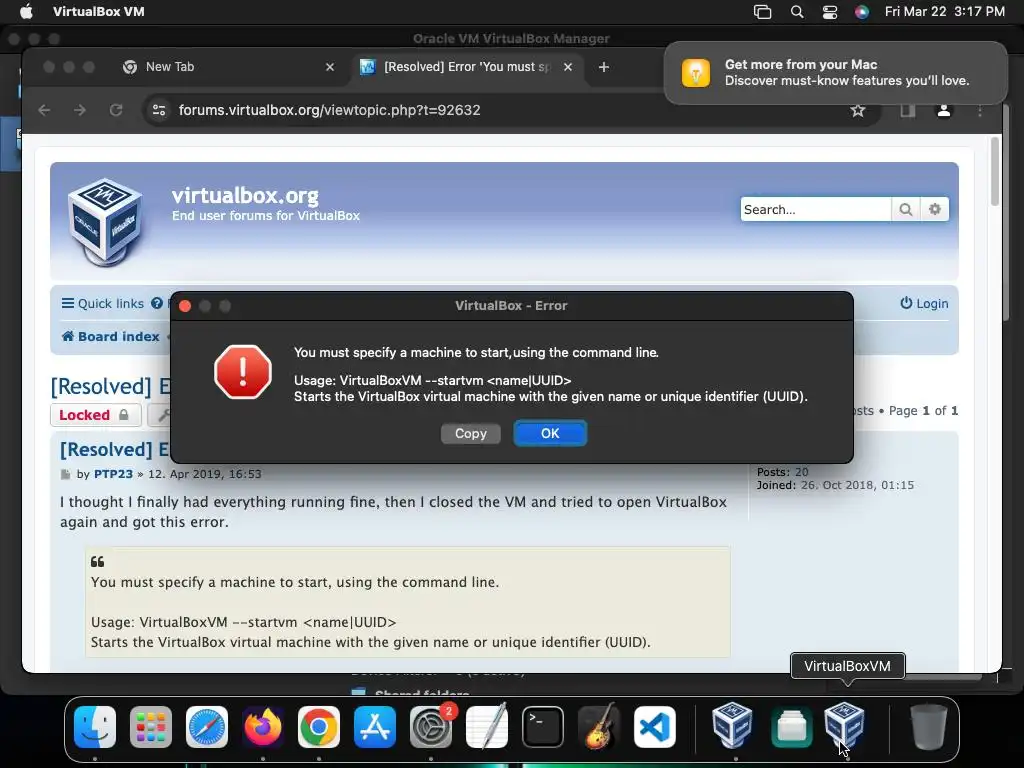Open the App Store from the dock
The height and width of the screenshot is (768, 1024).
click(375, 727)
